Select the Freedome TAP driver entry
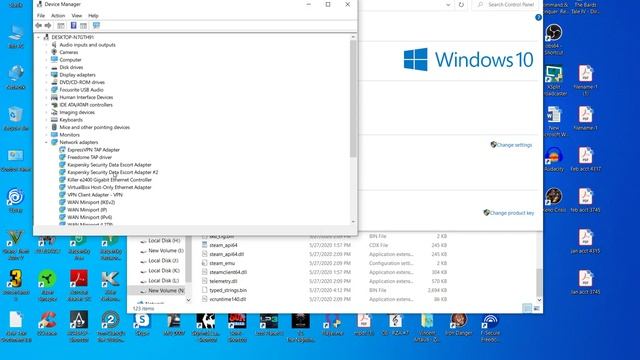The image size is (640, 360). (x=89, y=157)
